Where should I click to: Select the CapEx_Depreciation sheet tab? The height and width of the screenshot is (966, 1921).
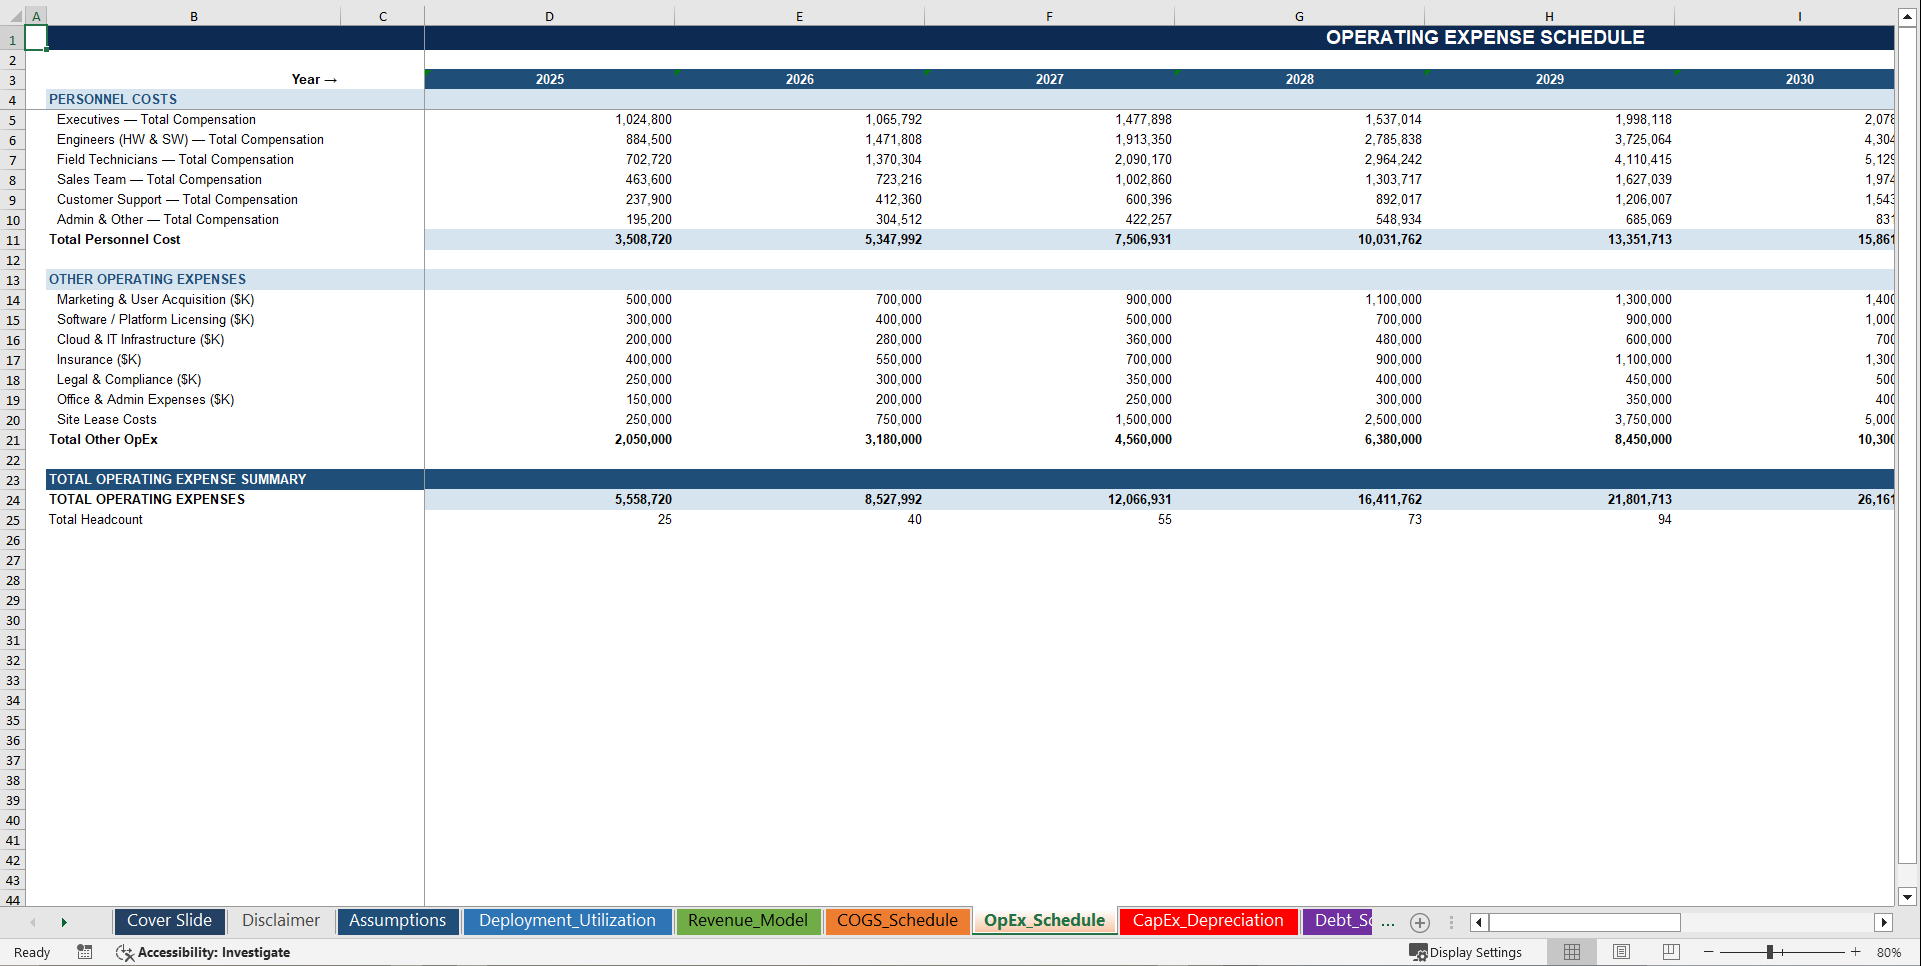1208,921
